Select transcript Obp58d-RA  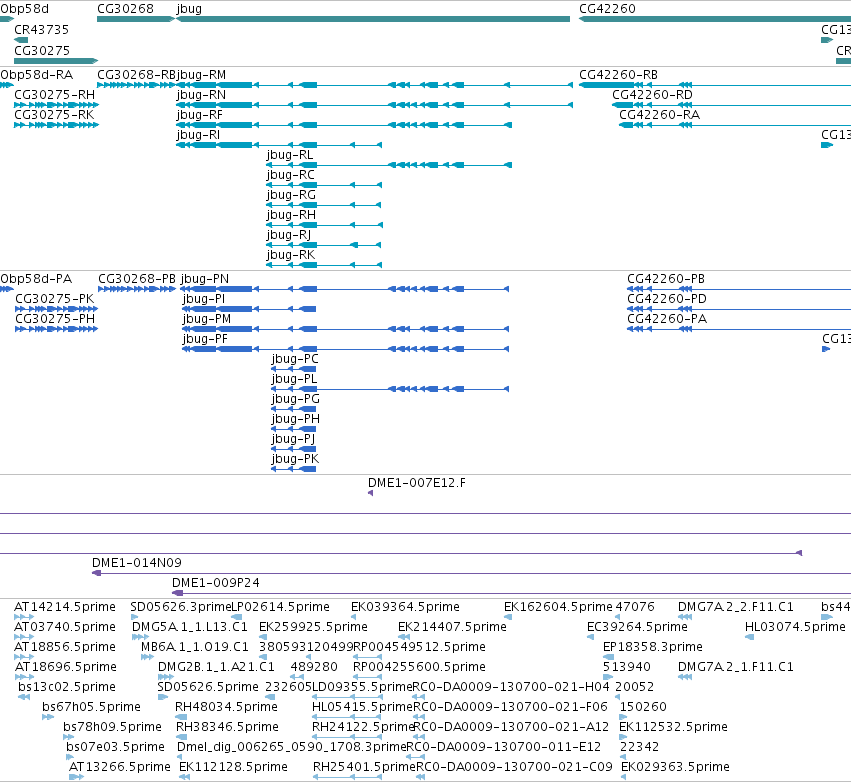(36, 75)
